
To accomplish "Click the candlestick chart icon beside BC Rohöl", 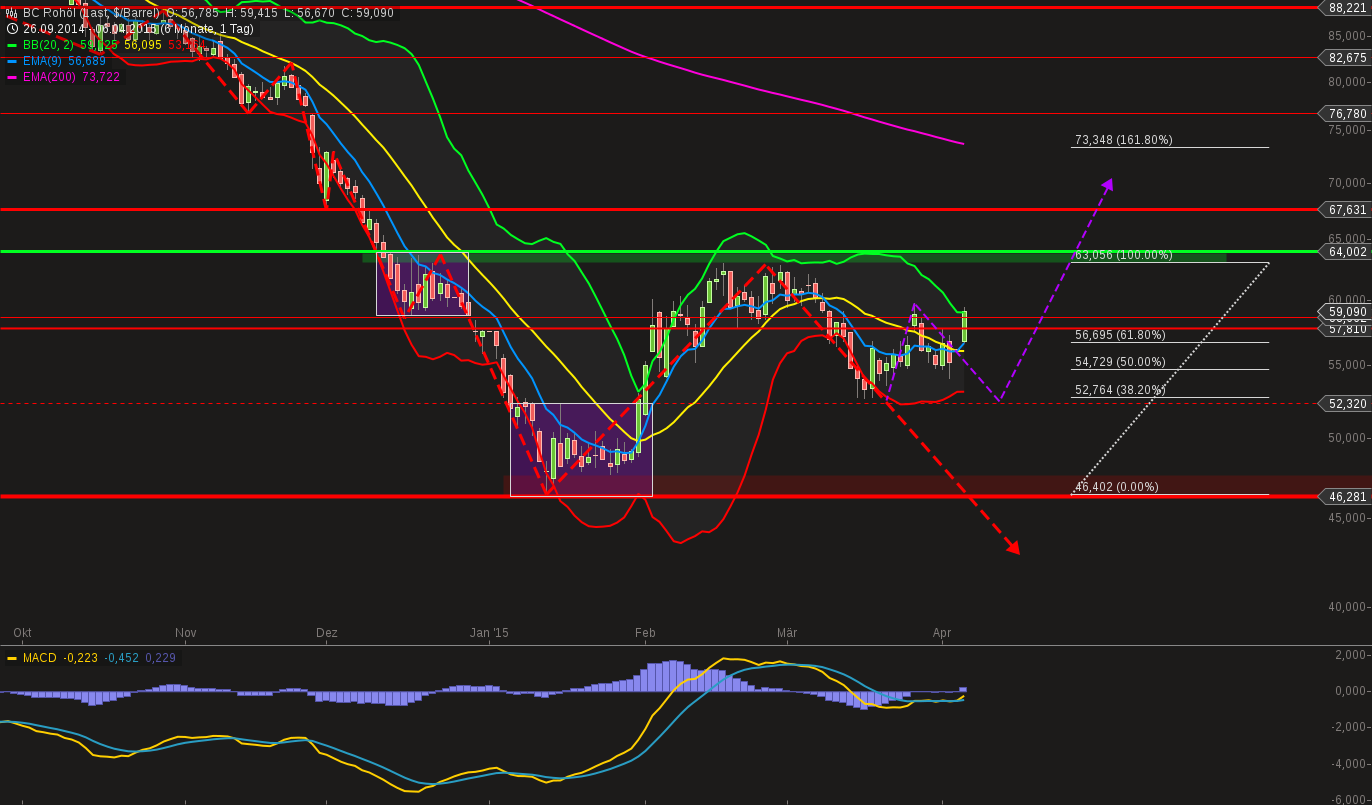I will 12,13.
